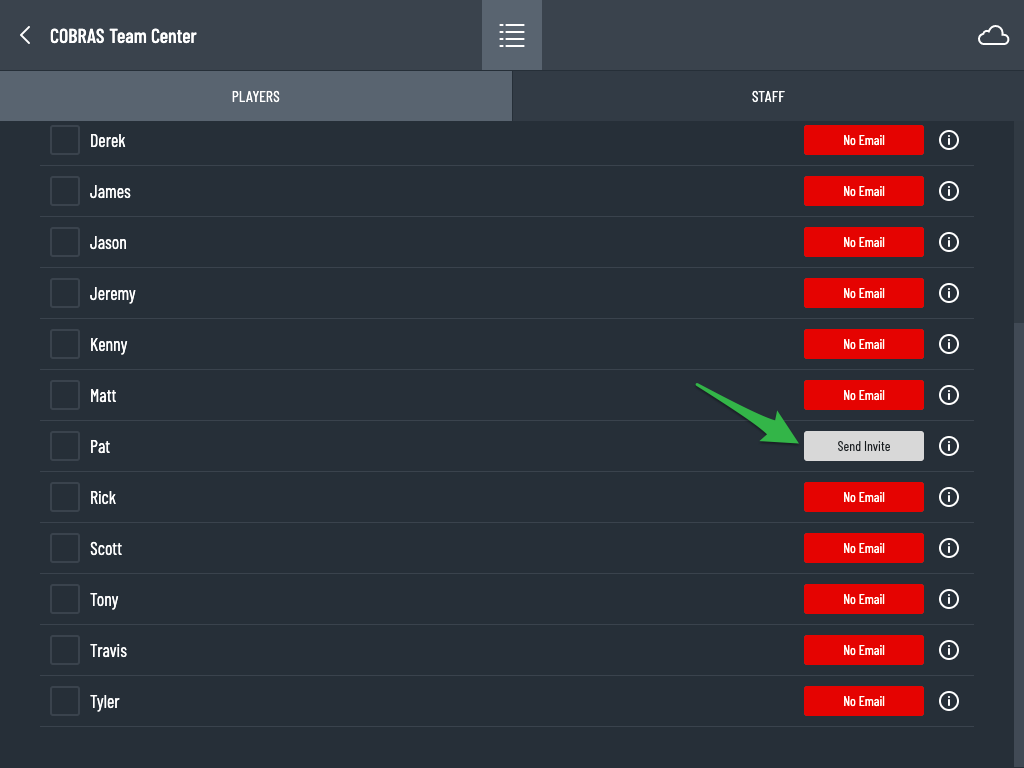Image resolution: width=1024 pixels, height=768 pixels.
Task: Click the player name Pat
Action: (x=100, y=447)
